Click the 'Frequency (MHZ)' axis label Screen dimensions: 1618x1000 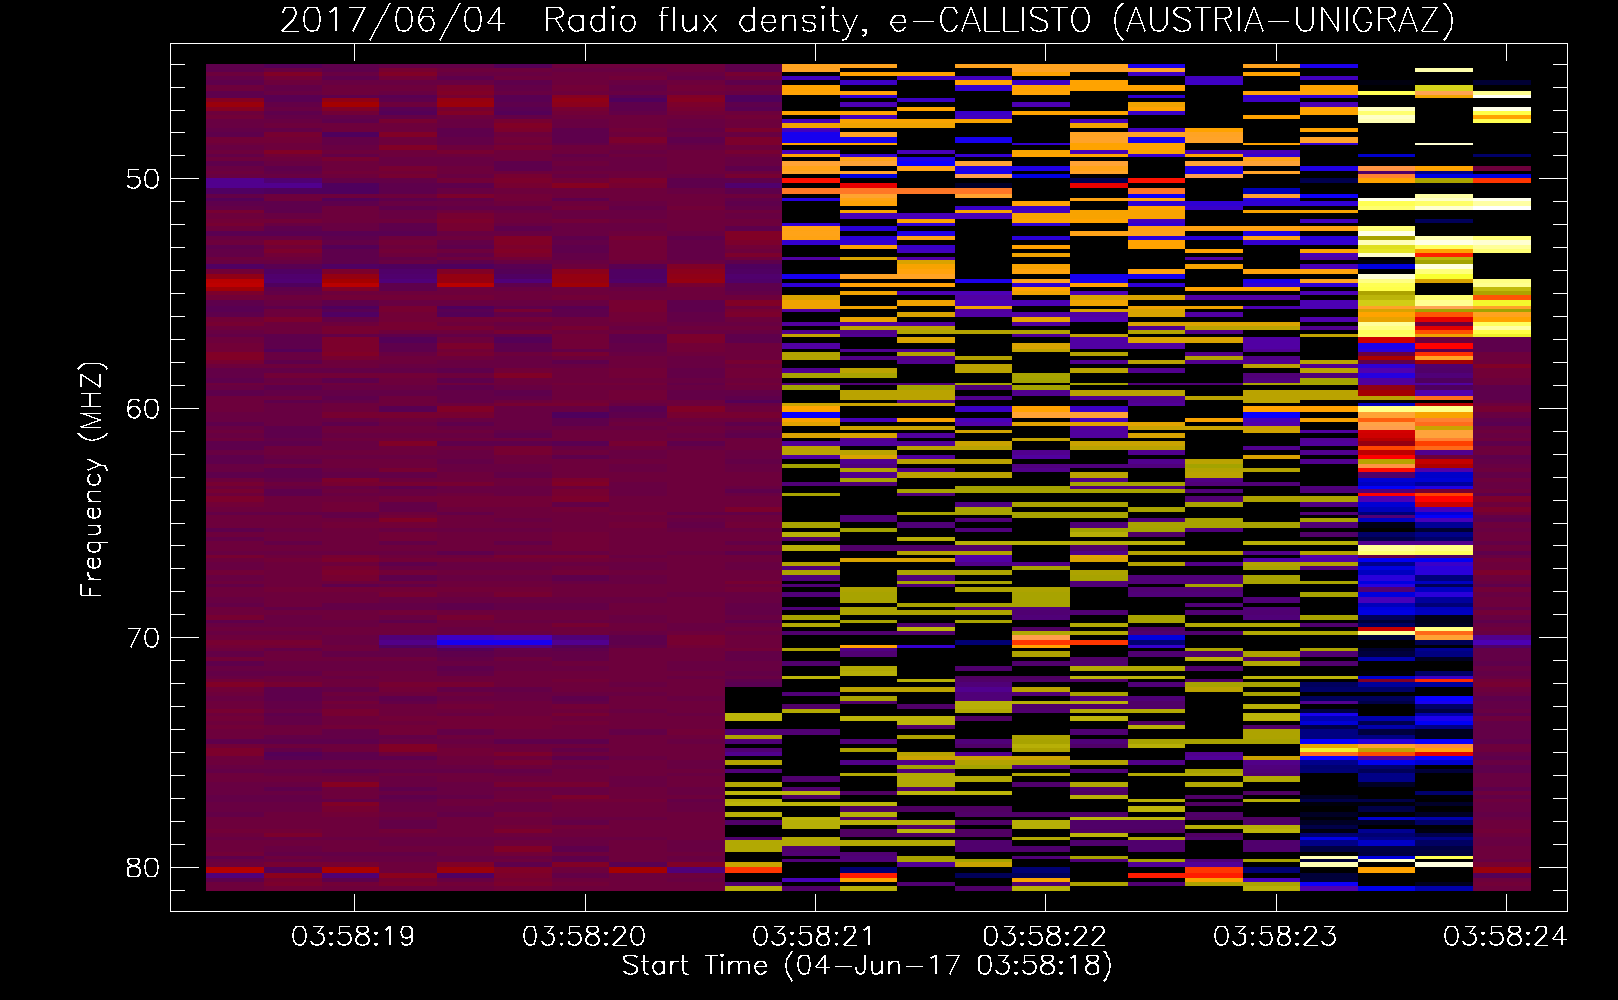(92, 480)
